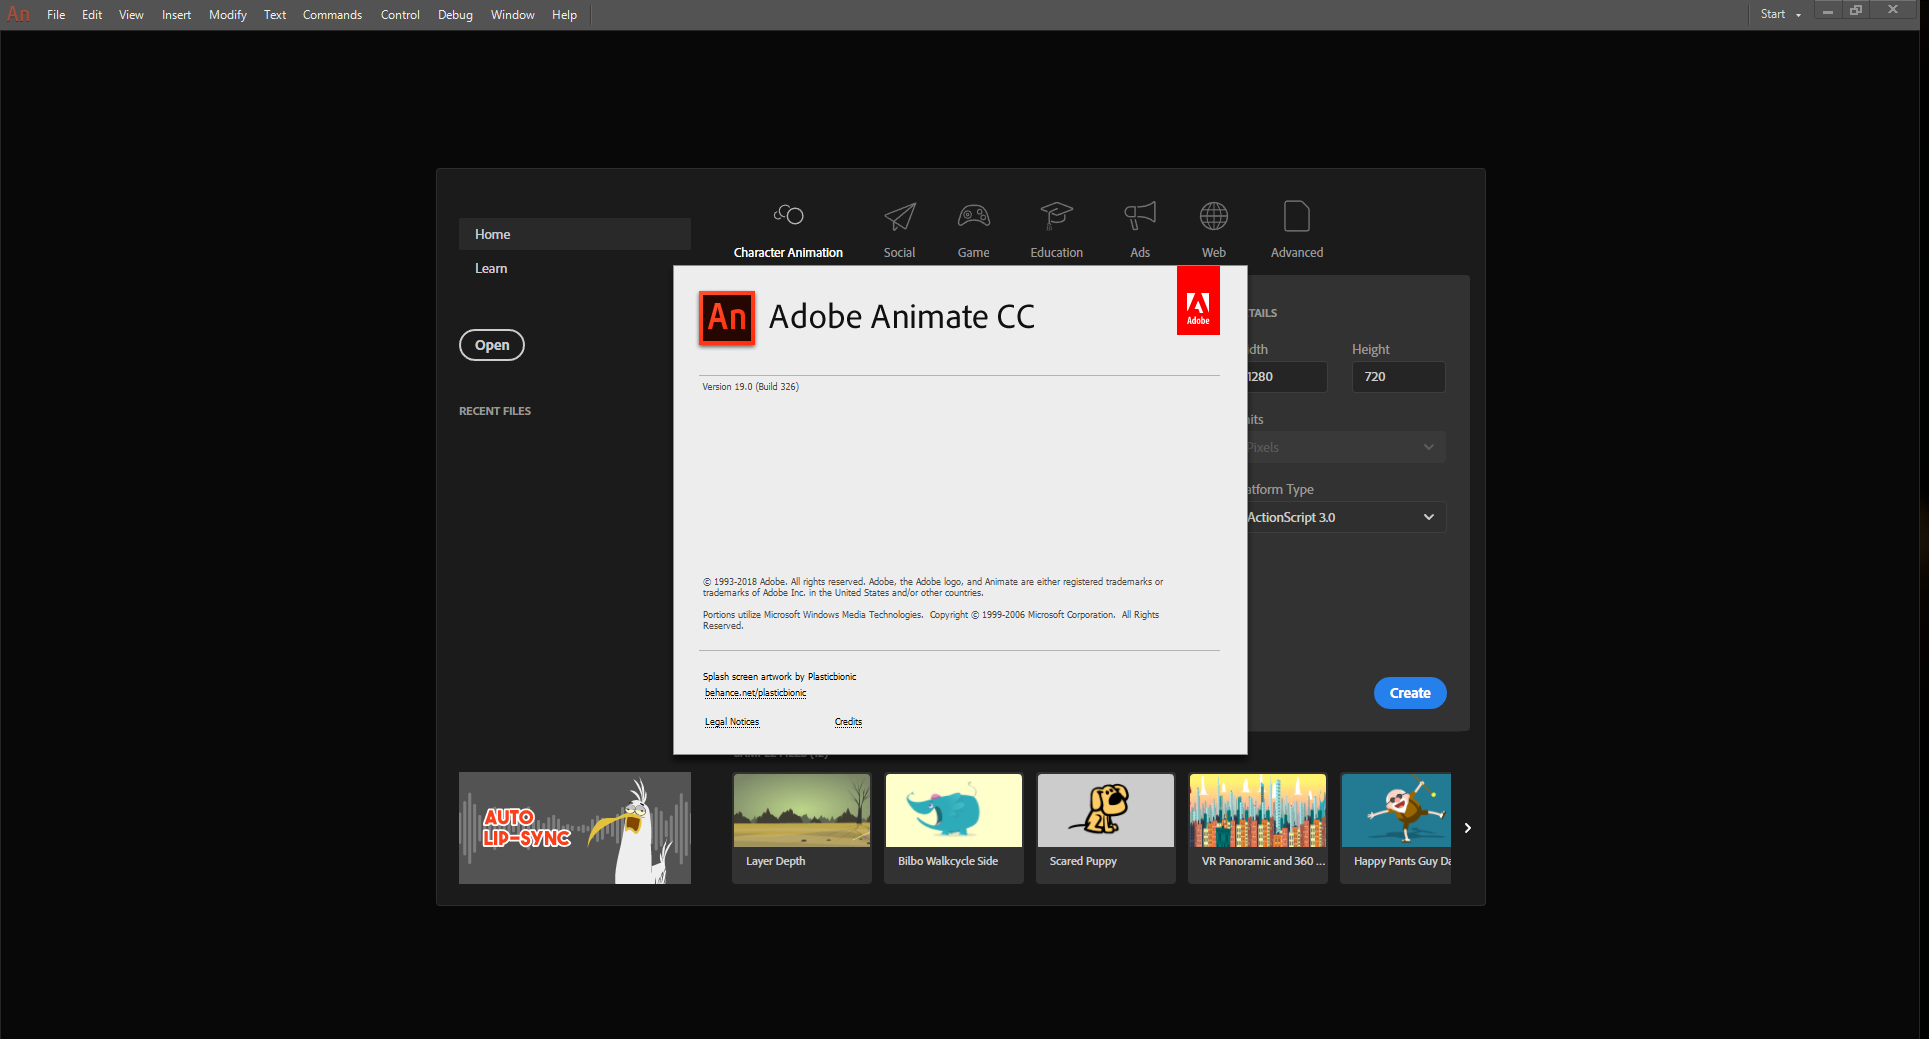Open the Layer Depth sample file
The width and height of the screenshot is (1929, 1039).
click(801, 828)
